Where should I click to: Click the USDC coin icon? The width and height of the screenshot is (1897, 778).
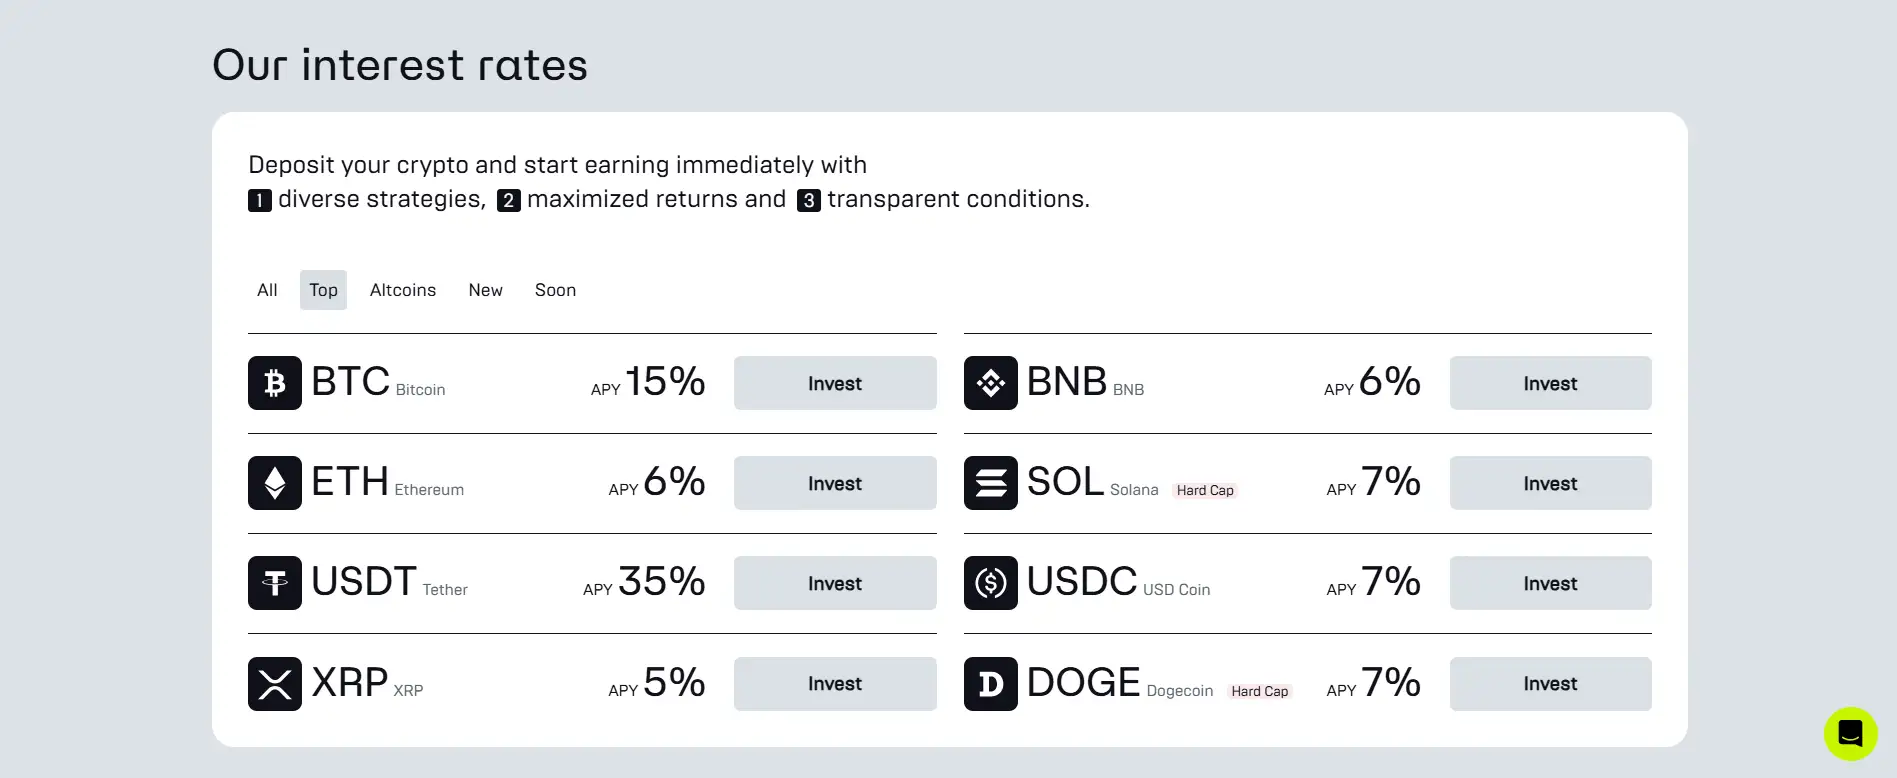pyautogui.click(x=990, y=583)
